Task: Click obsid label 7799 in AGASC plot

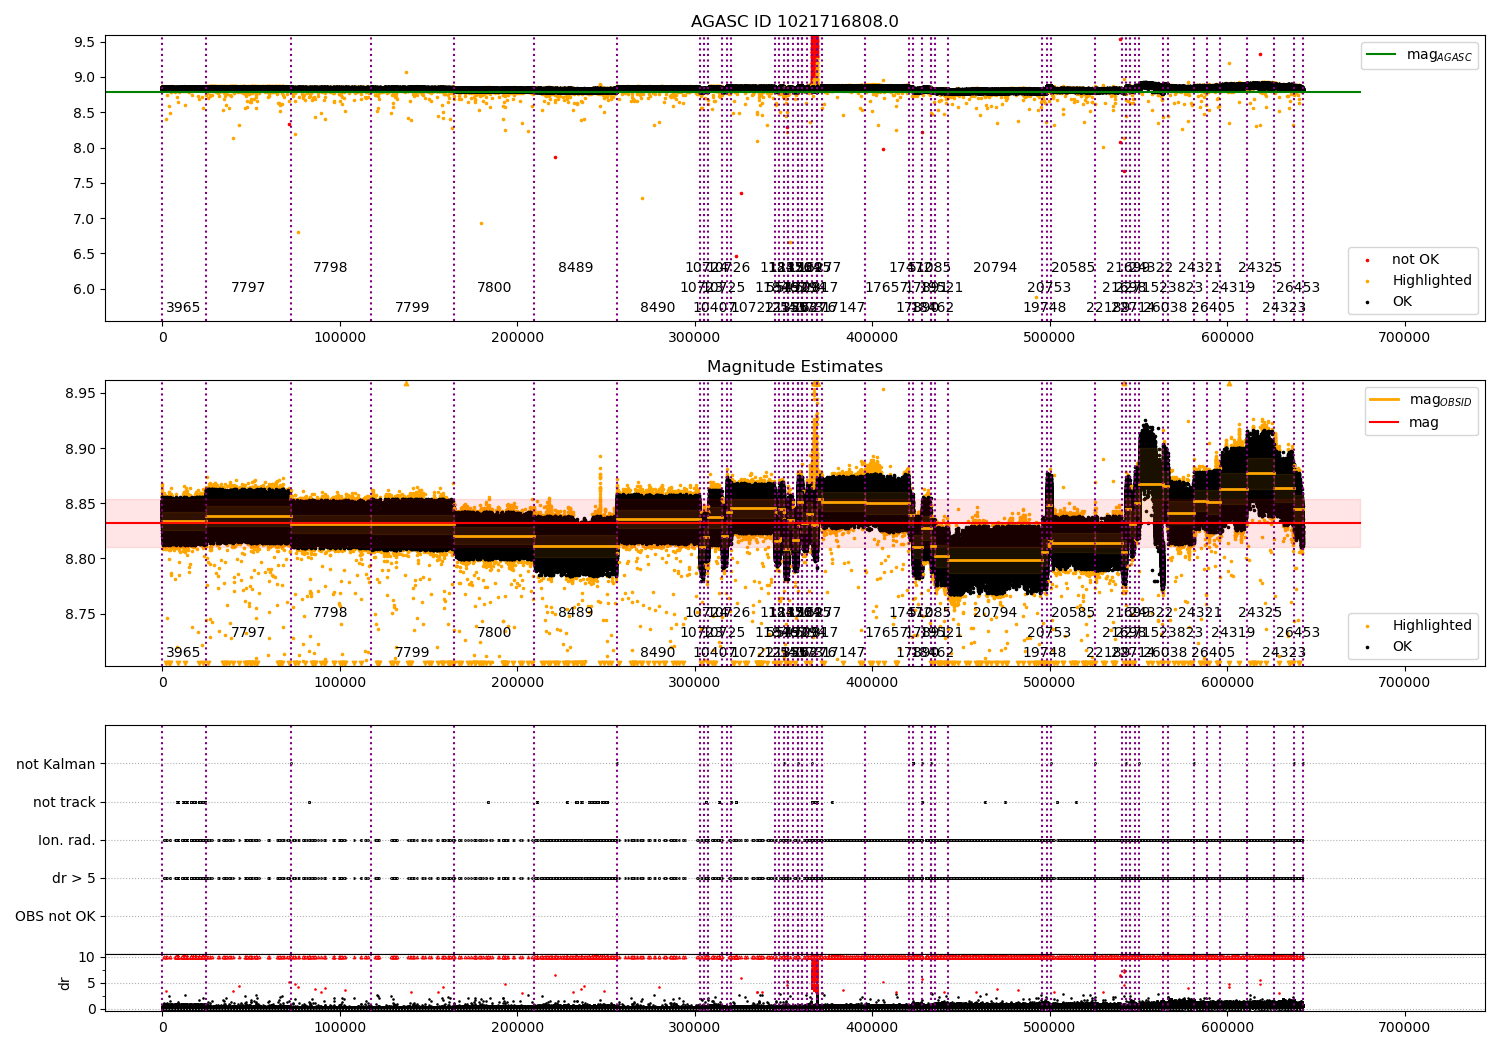Action: pos(412,308)
